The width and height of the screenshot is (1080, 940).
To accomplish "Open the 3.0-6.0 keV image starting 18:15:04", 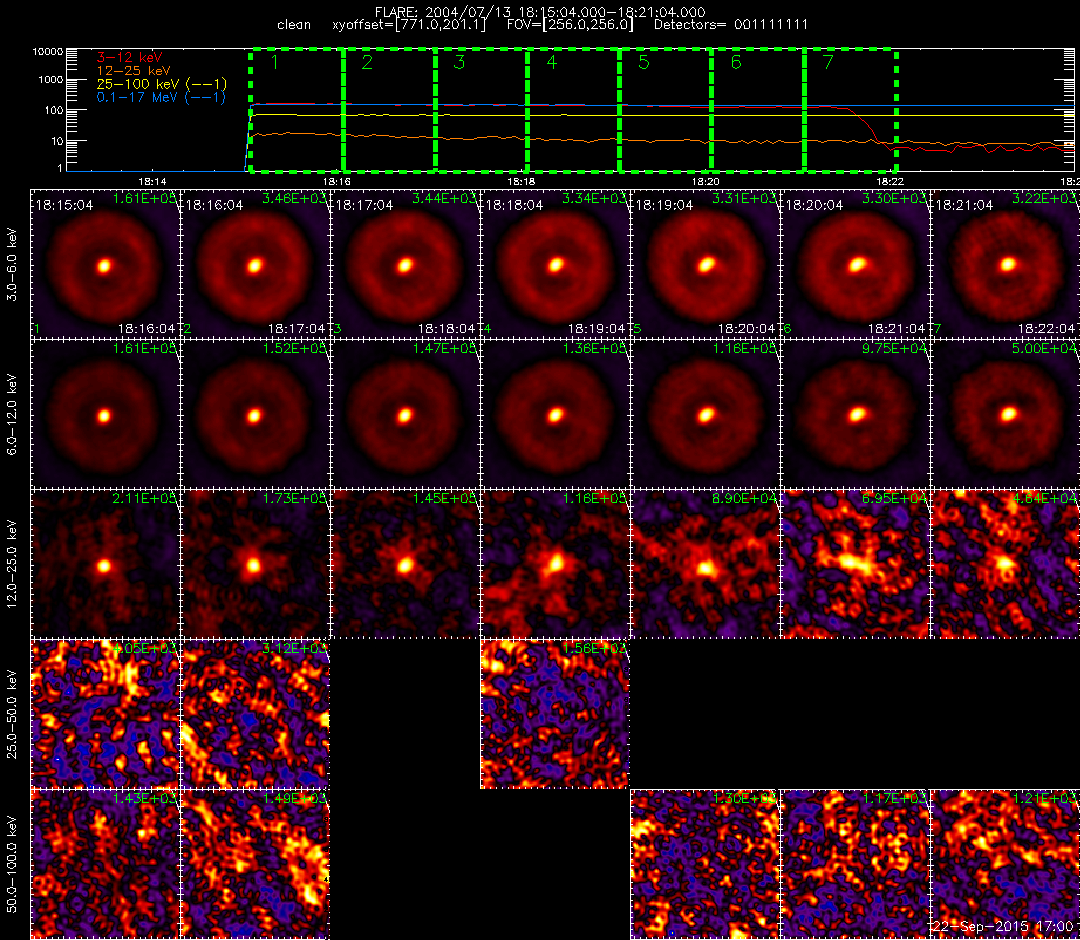I will click(x=105, y=265).
